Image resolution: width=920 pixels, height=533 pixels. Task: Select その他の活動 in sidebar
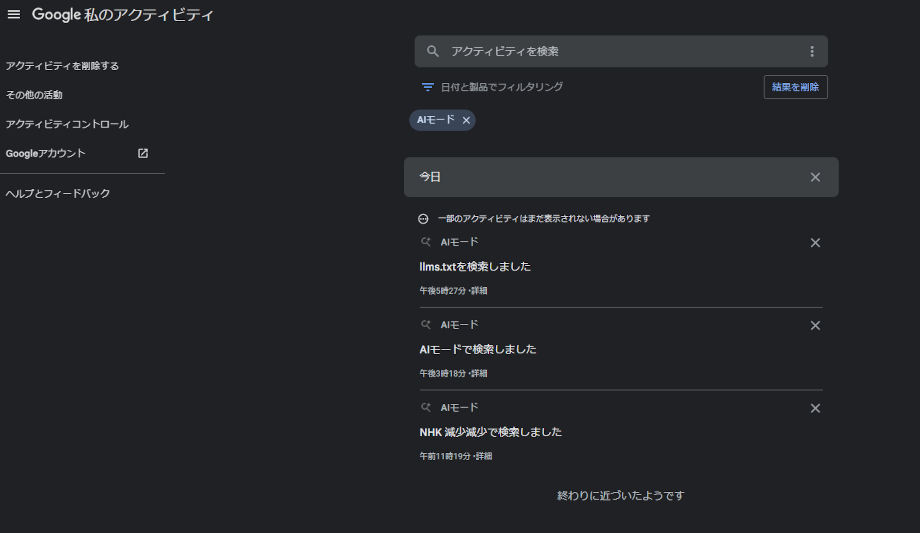34,95
